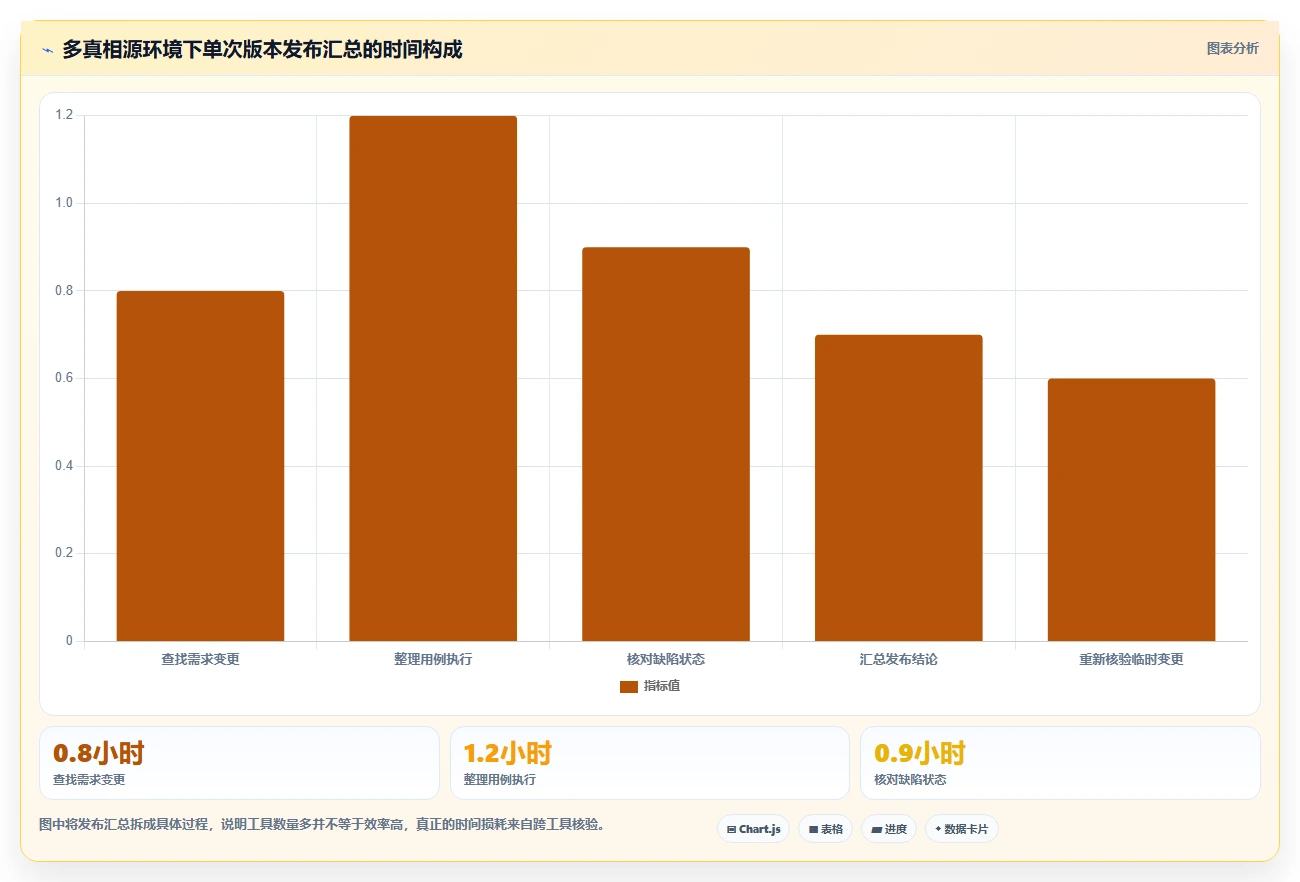The width and height of the screenshot is (1300, 882).
Task: Click the 汇总发布结论 x-axis label
Action: (x=899, y=660)
